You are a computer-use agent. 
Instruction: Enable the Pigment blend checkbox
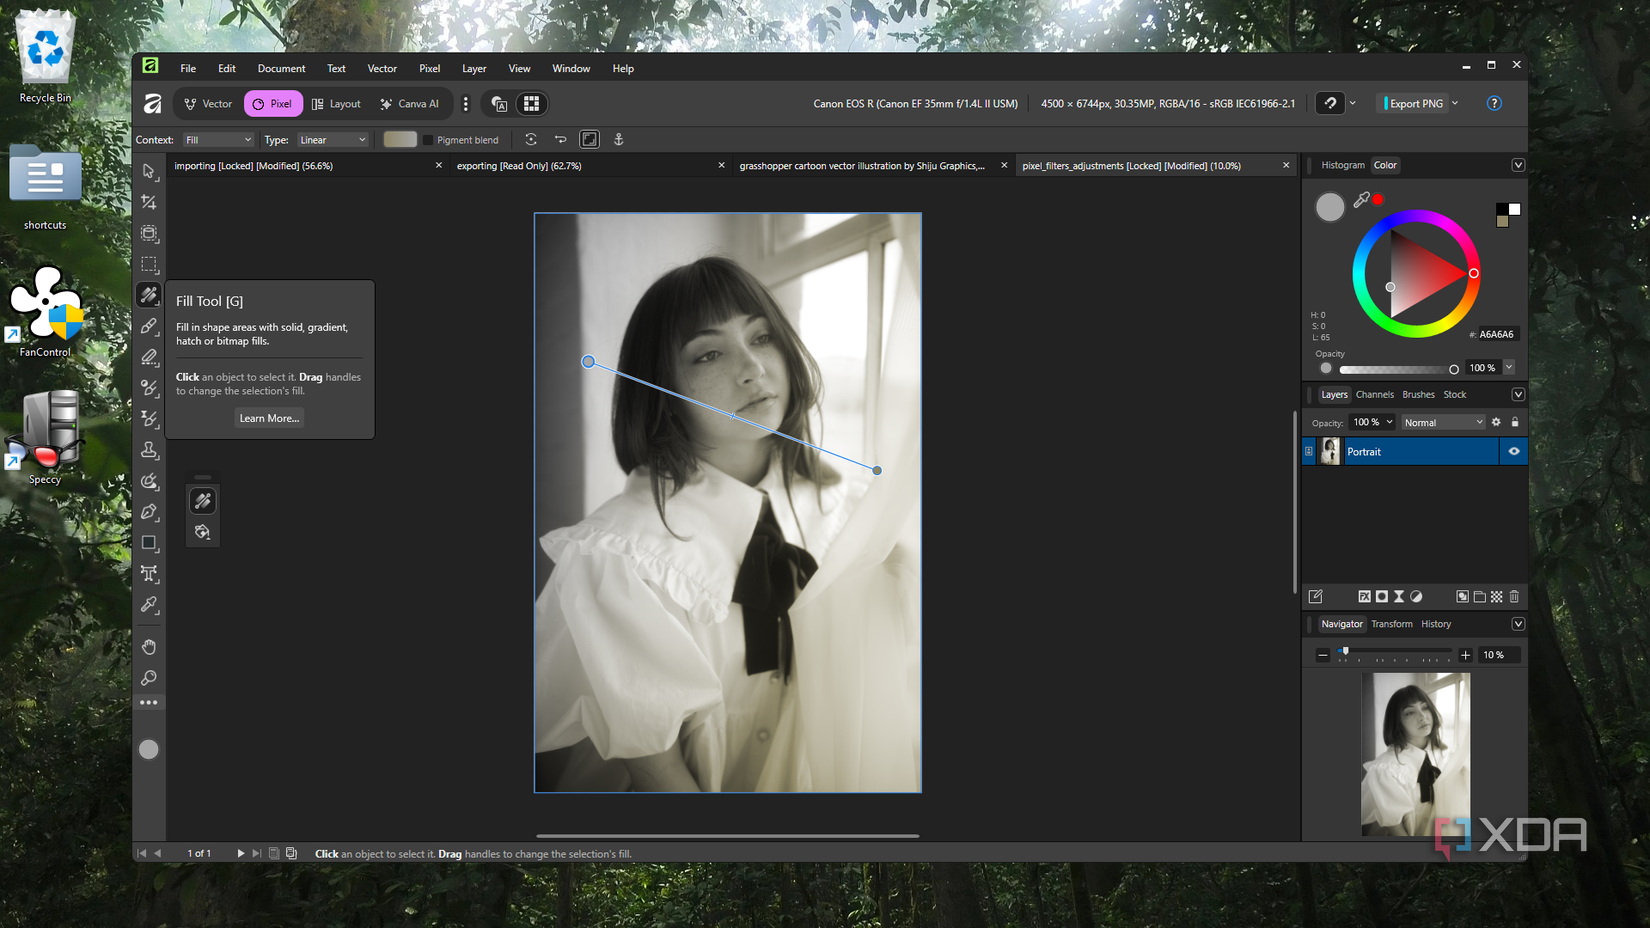(x=429, y=140)
